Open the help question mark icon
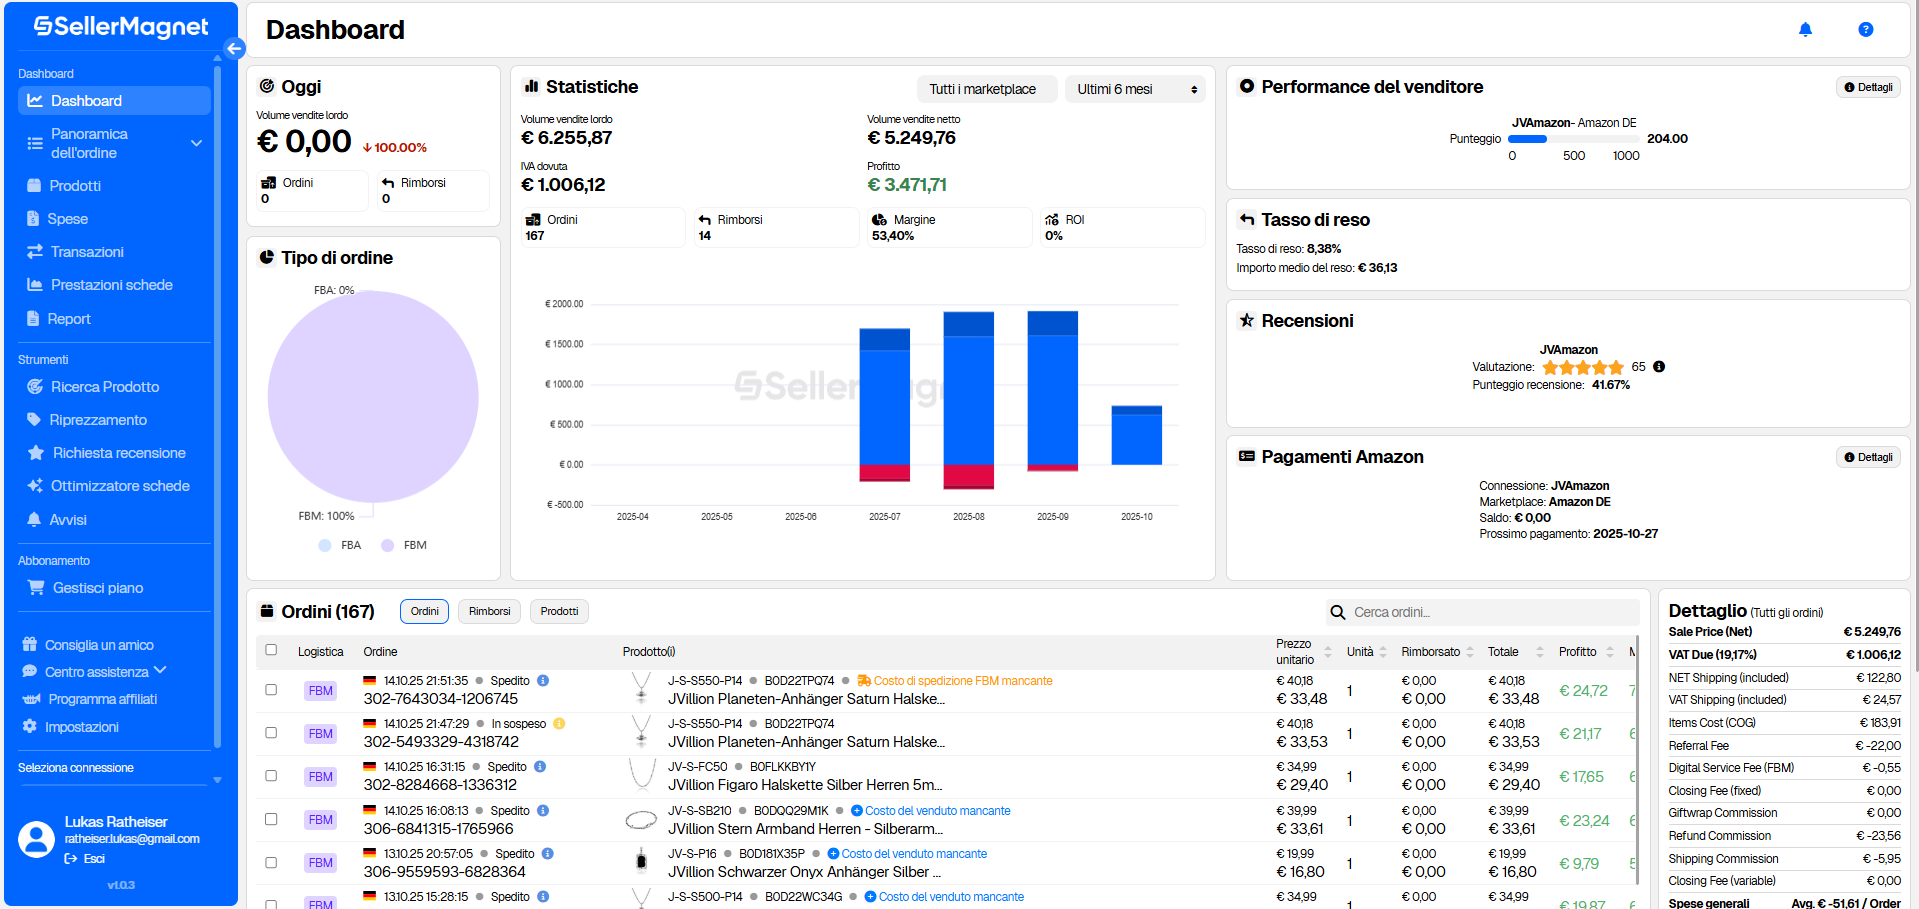The width and height of the screenshot is (1919, 909). 1865,30
